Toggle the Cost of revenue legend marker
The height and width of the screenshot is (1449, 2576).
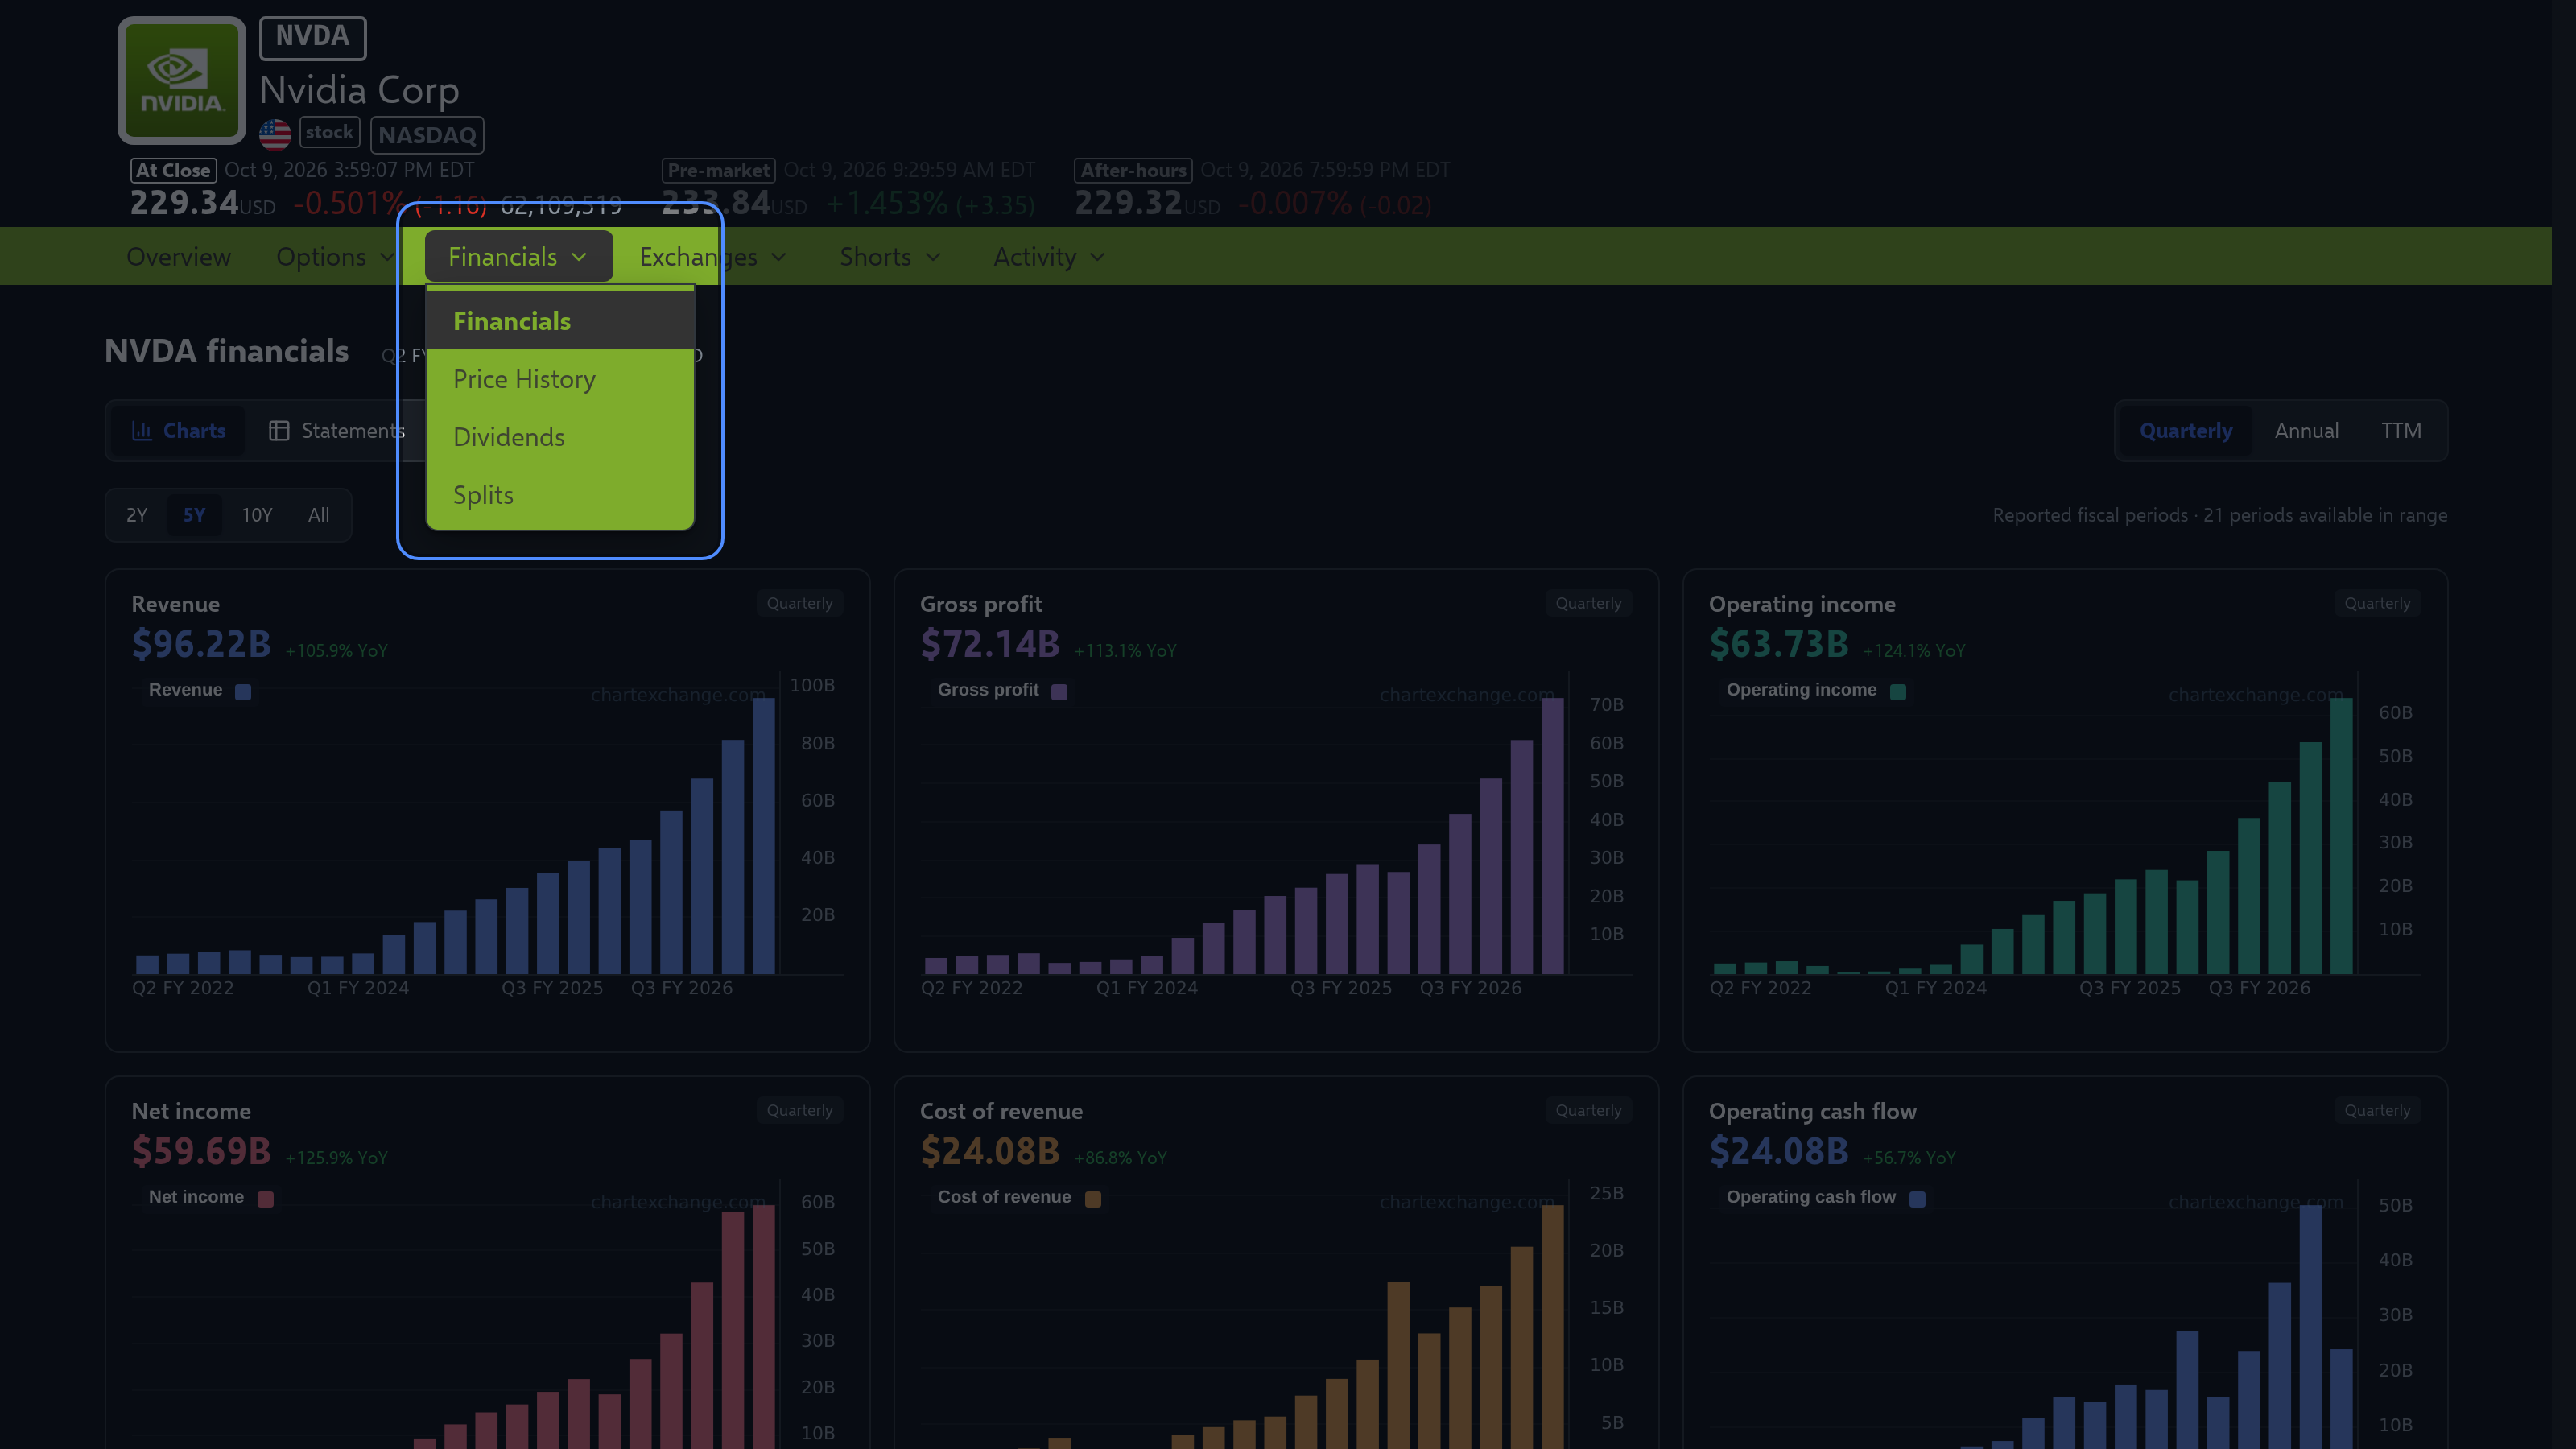(1093, 1199)
